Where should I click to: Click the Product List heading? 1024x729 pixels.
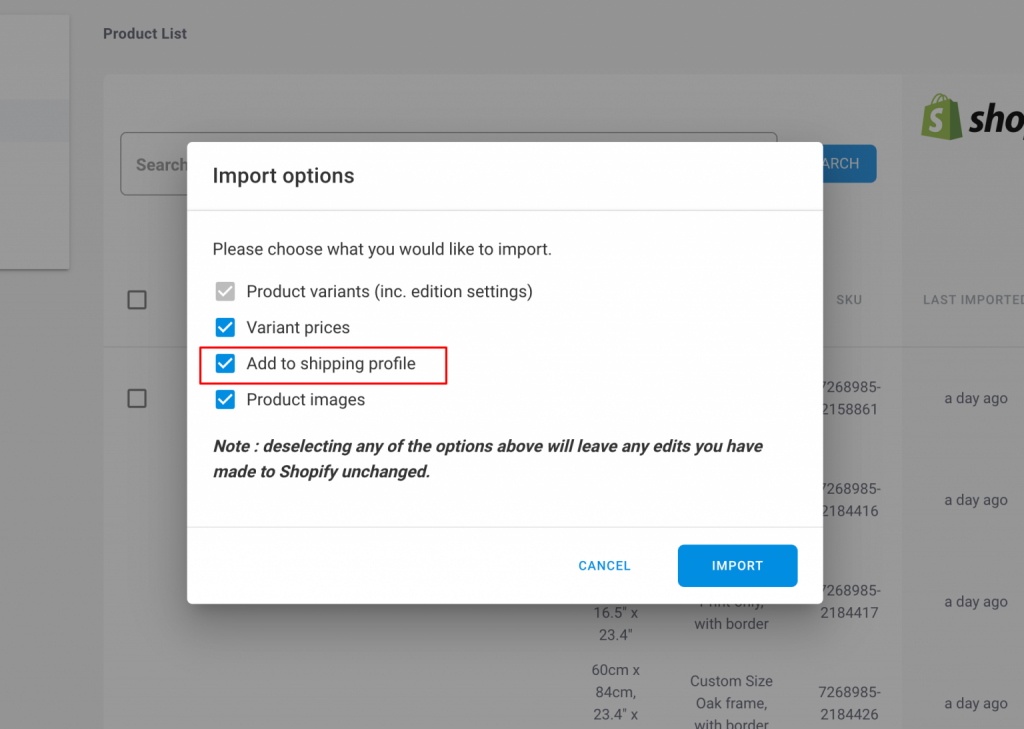coord(145,34)
